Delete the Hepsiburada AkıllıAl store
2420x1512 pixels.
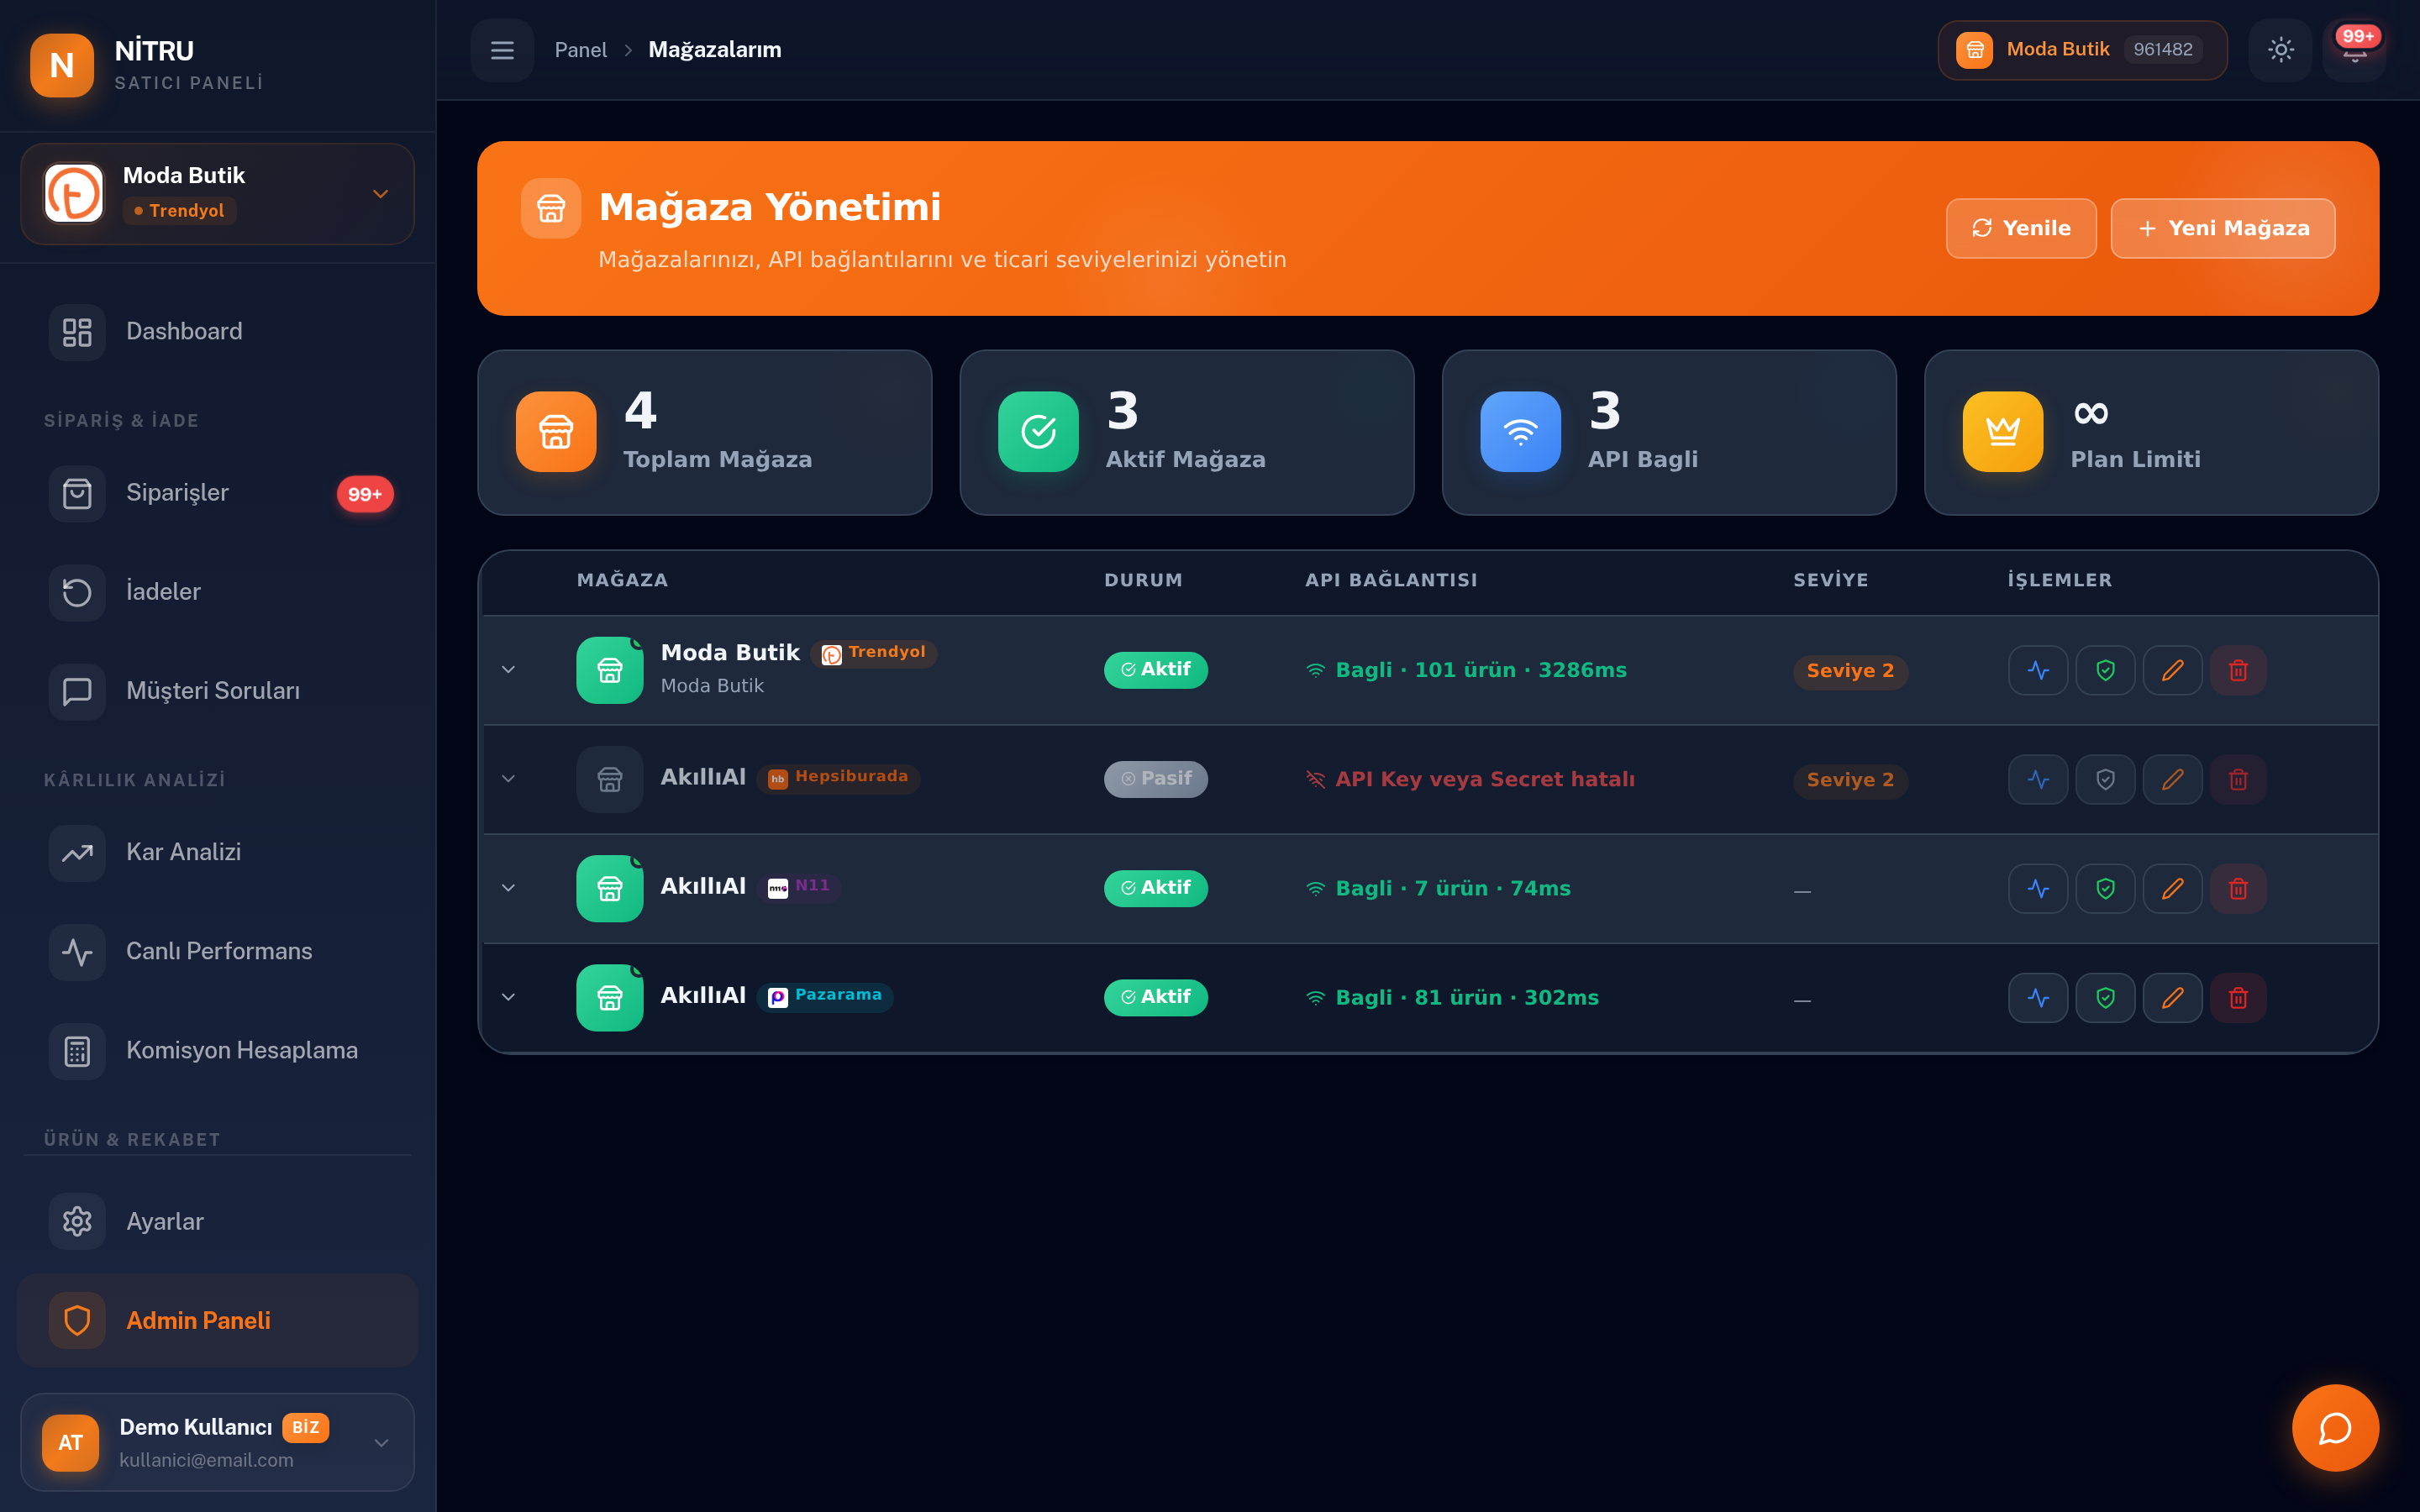(x=2238, y=779)
